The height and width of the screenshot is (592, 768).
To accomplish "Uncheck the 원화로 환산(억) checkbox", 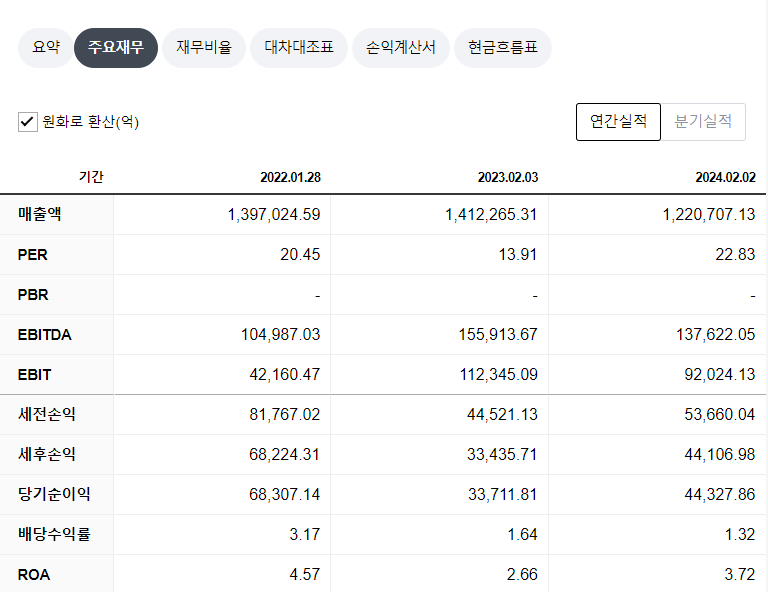I will coord(27,121).
